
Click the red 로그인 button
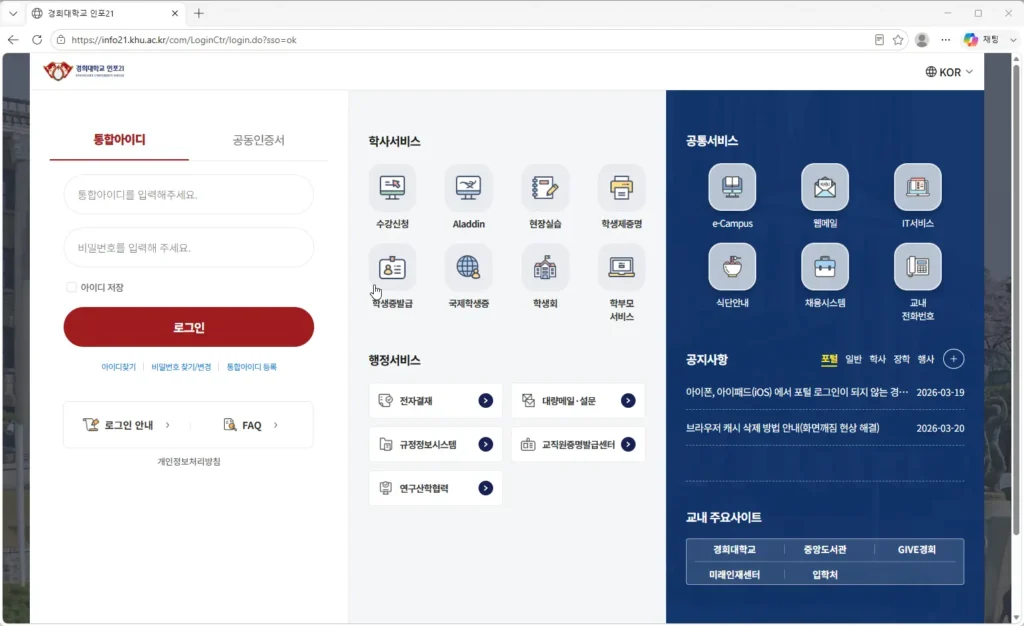pos(189,327)
